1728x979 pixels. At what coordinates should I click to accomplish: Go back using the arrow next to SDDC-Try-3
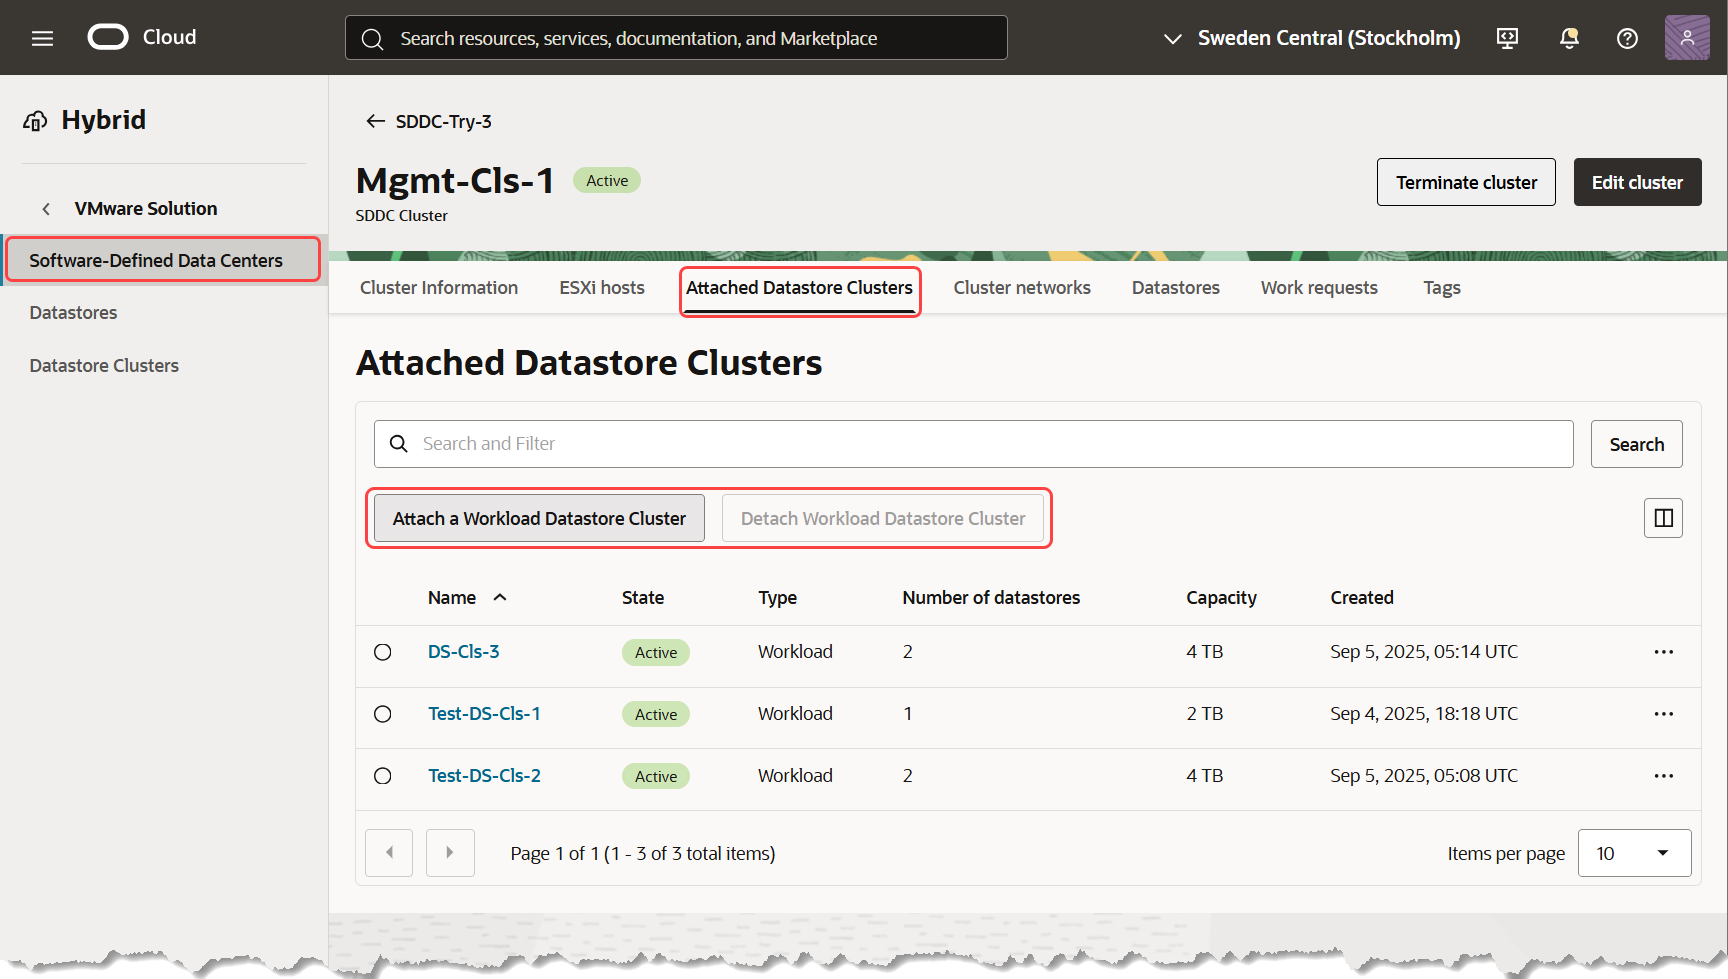click(375, 120)
